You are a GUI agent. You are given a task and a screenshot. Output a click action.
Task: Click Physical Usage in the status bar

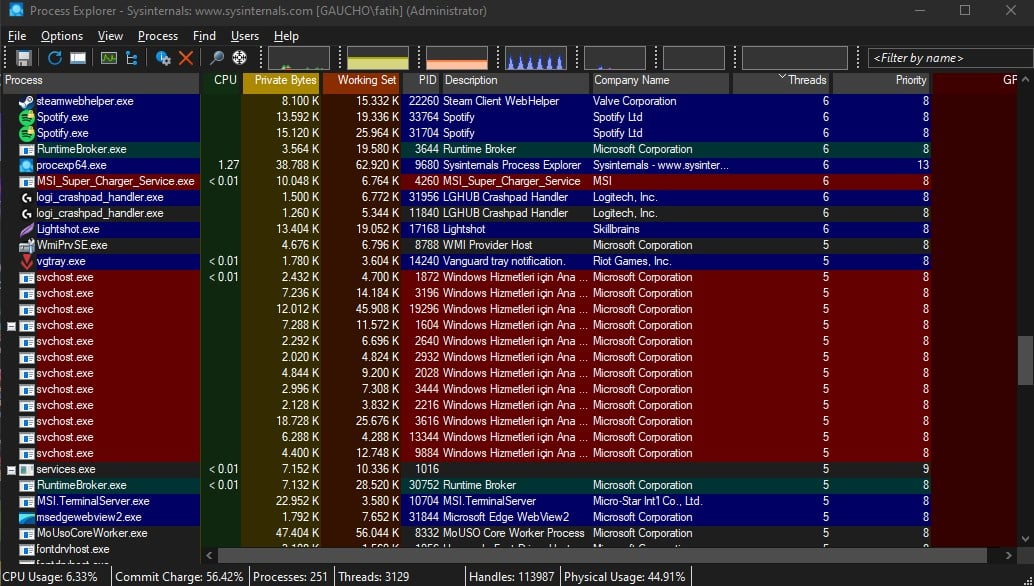pos(624,577)
